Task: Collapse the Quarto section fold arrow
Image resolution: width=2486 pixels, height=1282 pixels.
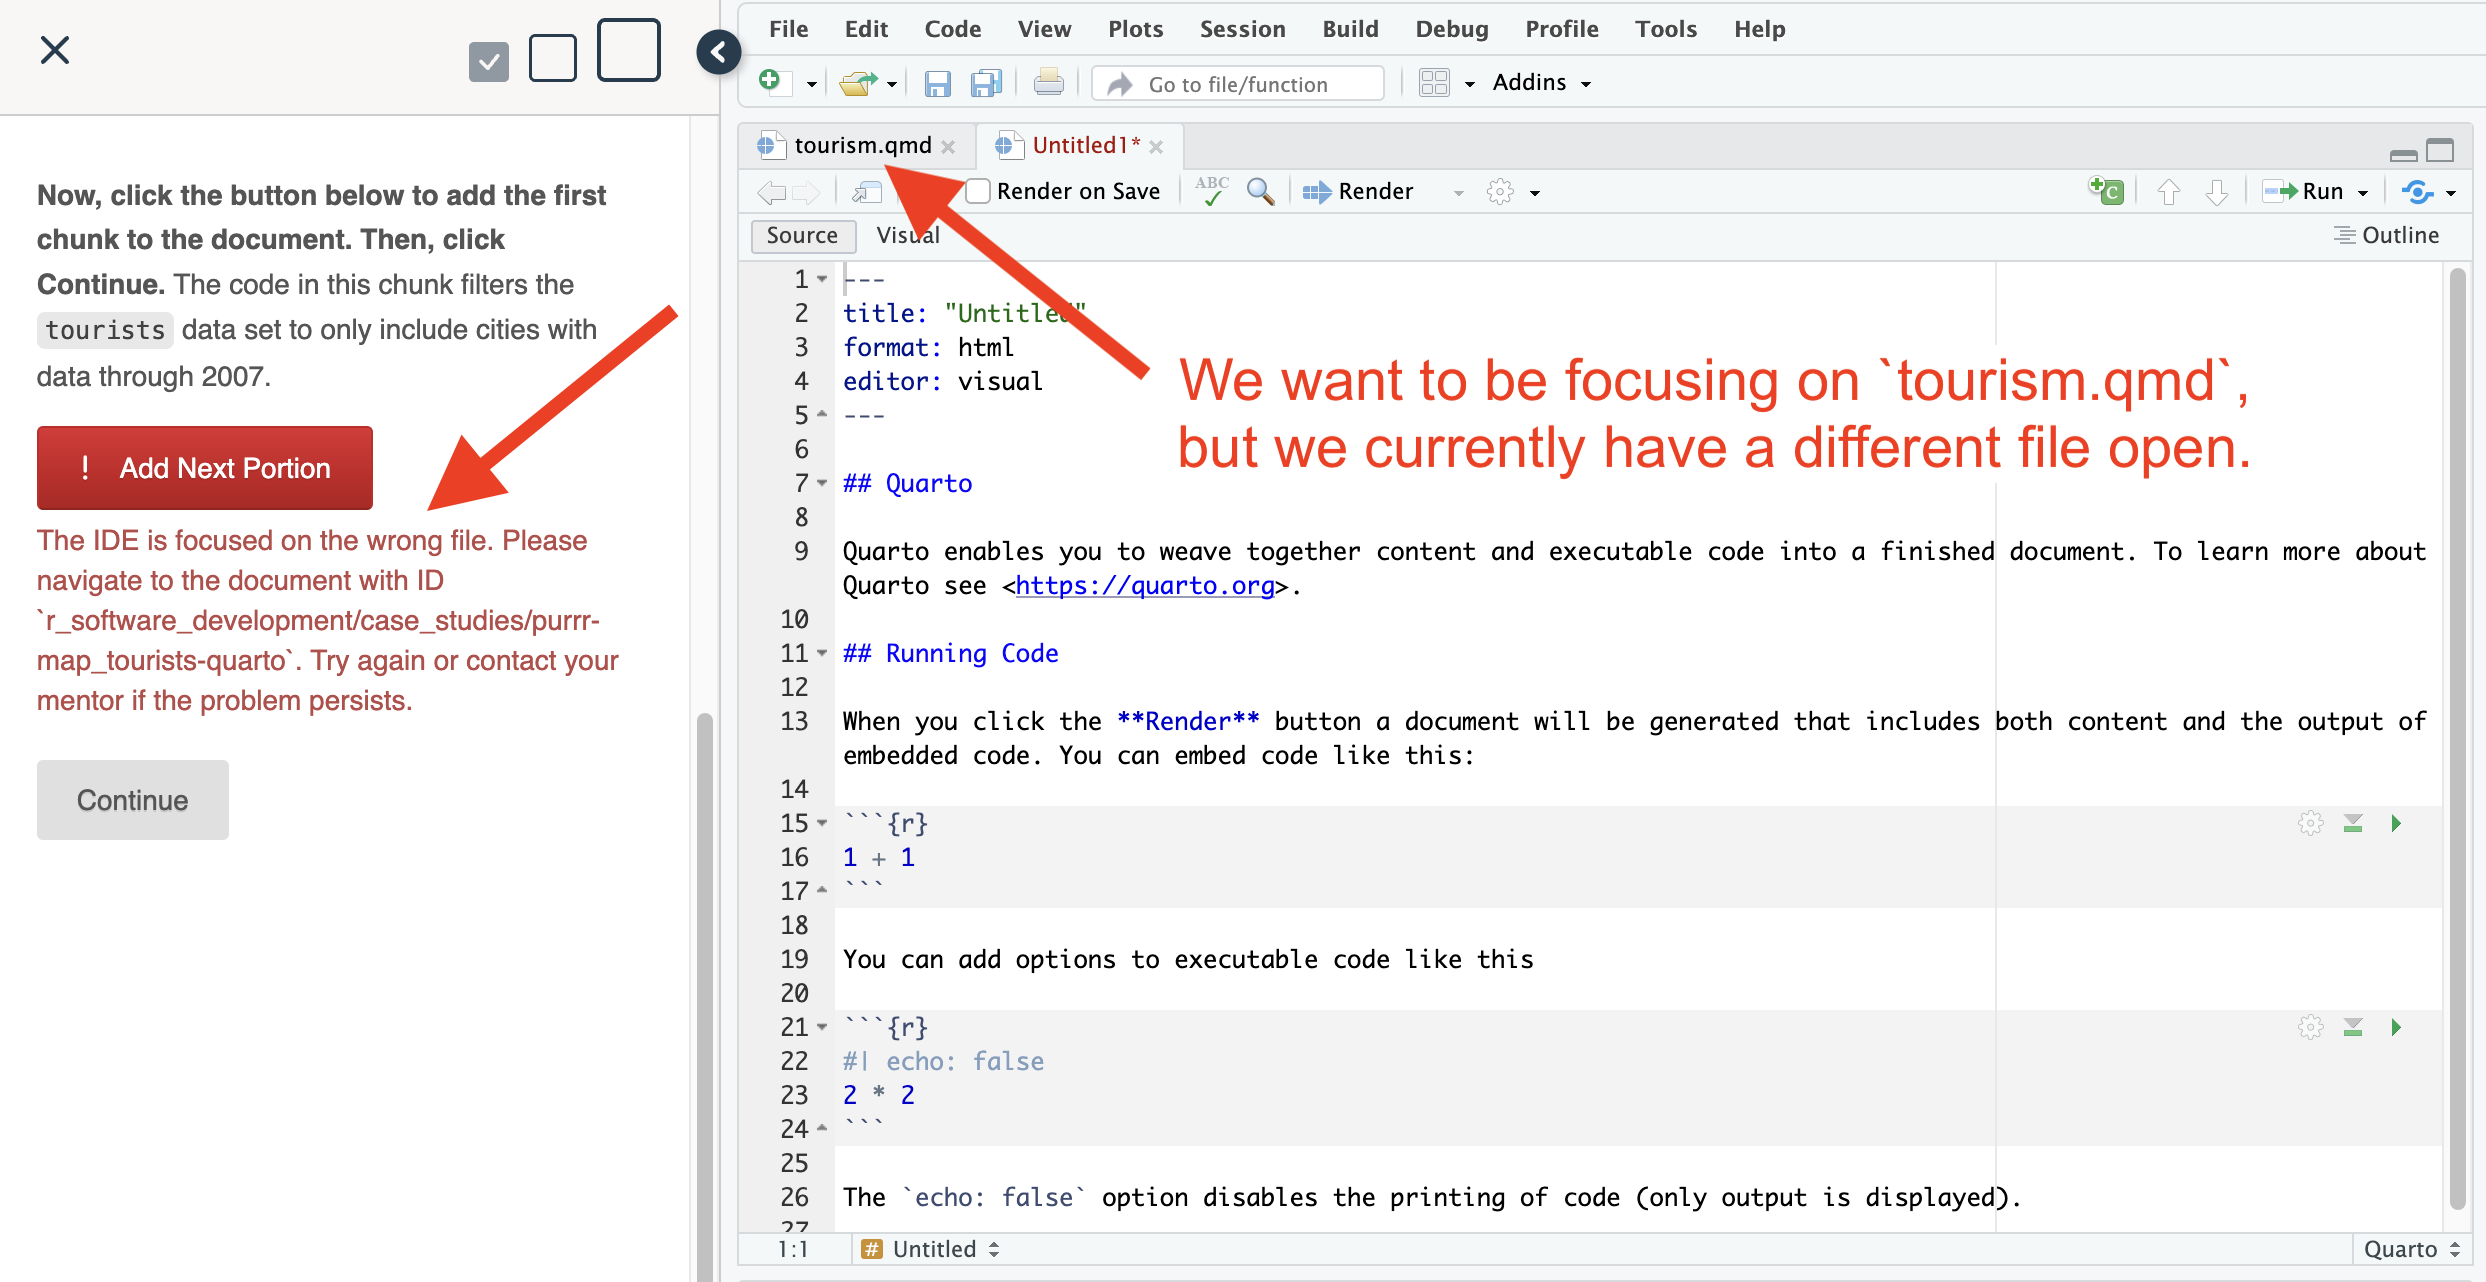Action: click(822, 483)
